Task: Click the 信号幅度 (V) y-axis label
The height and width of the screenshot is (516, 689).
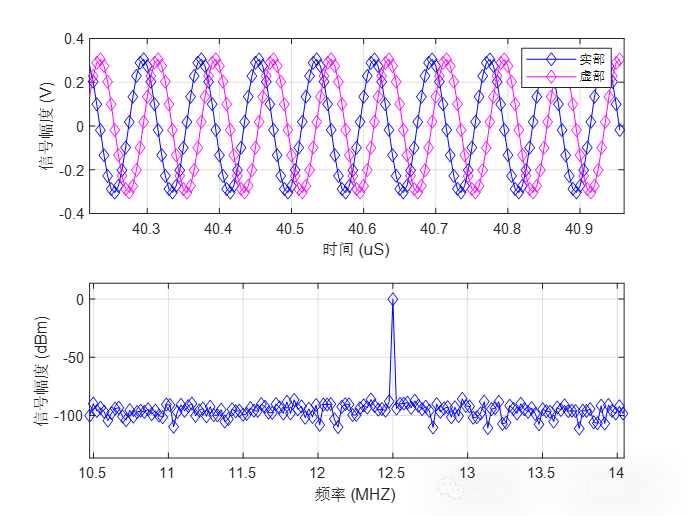Action: (x=47, y=126)
